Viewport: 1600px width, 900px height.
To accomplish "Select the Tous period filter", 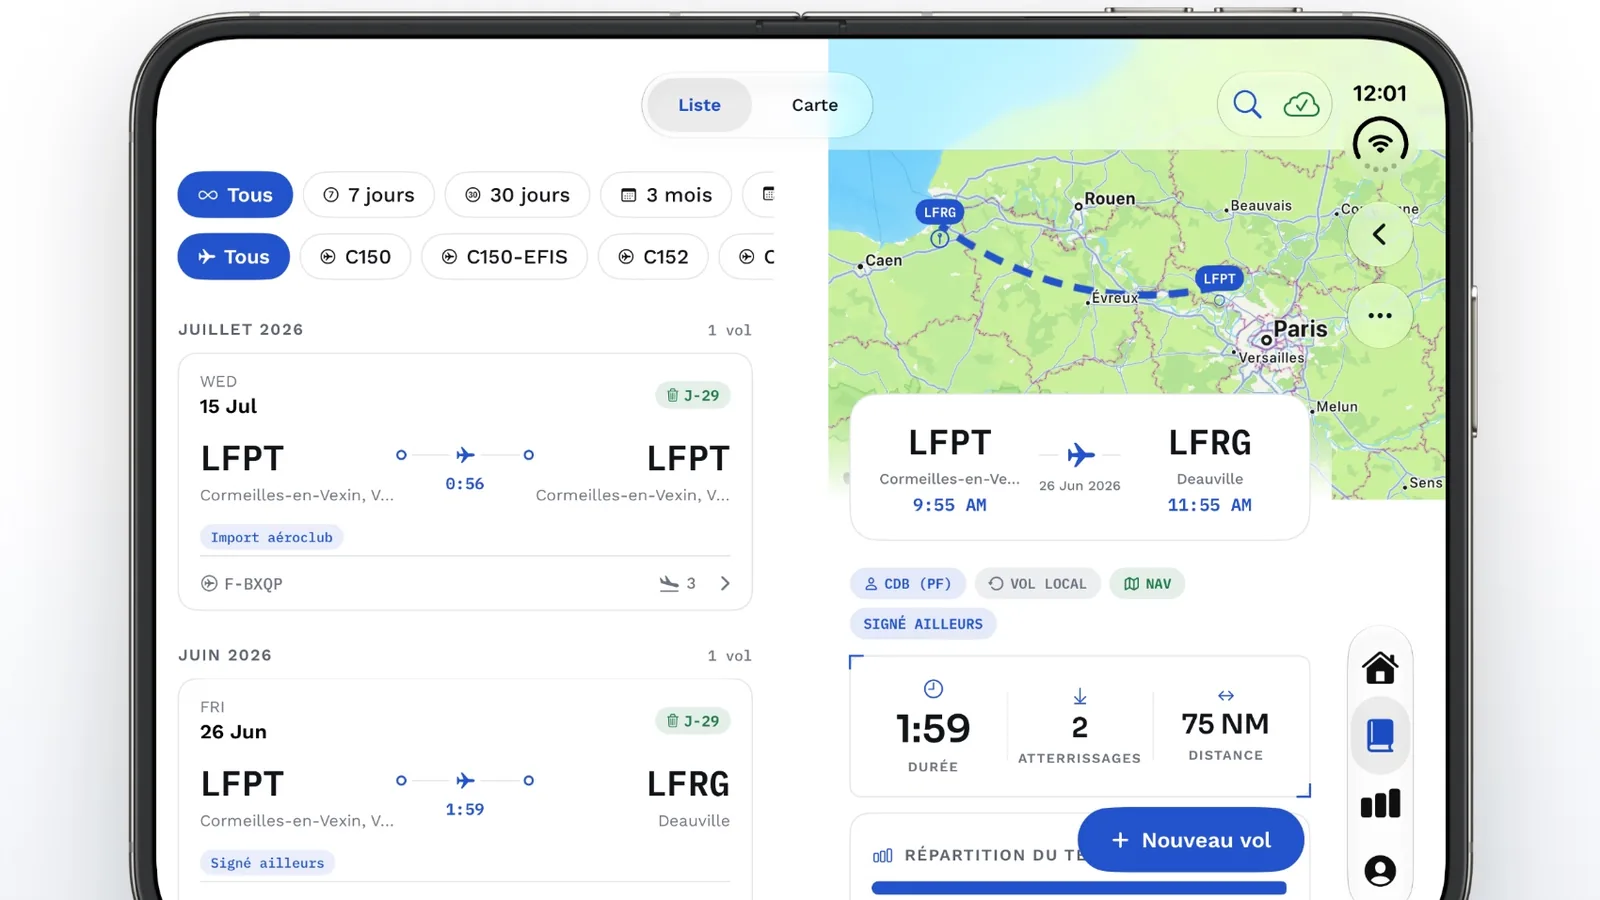I will tap(235, 195).
